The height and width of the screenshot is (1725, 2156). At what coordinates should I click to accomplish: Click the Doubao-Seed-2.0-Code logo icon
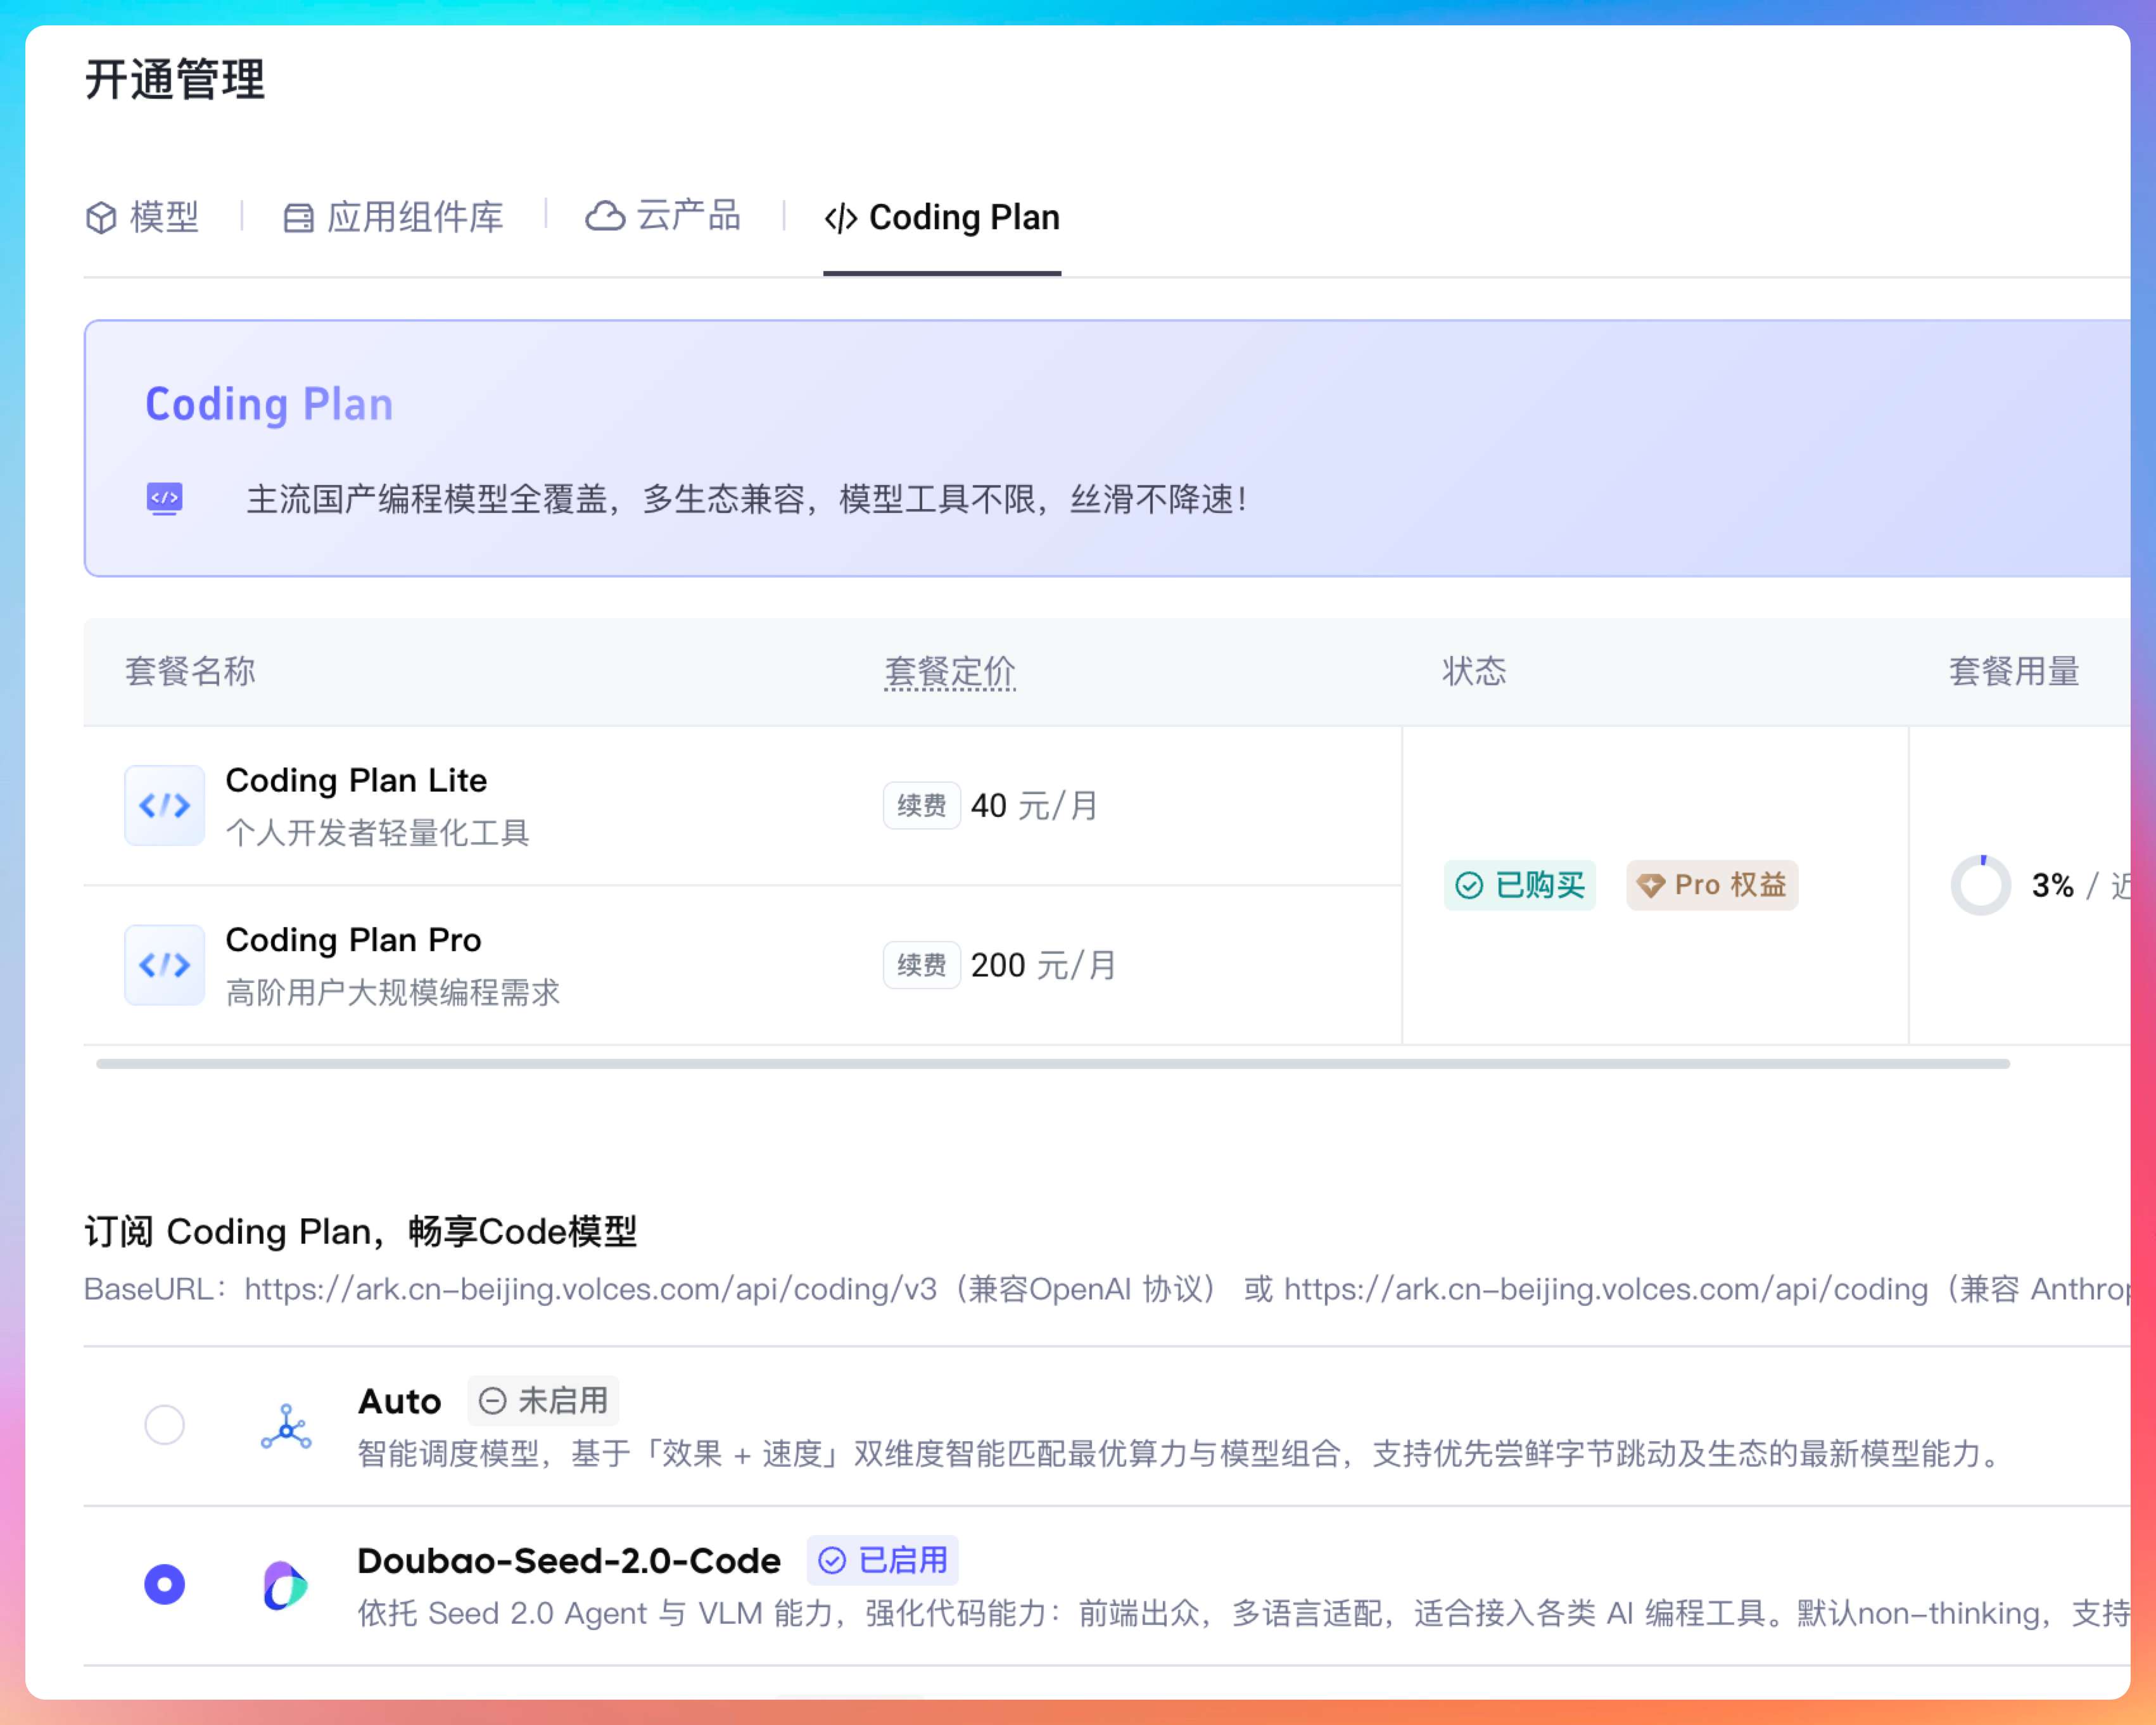coord(285,1585)
